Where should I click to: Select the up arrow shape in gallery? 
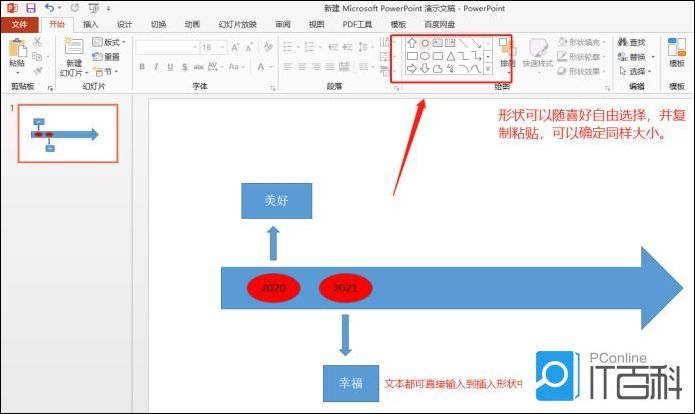tap(412, 43)
